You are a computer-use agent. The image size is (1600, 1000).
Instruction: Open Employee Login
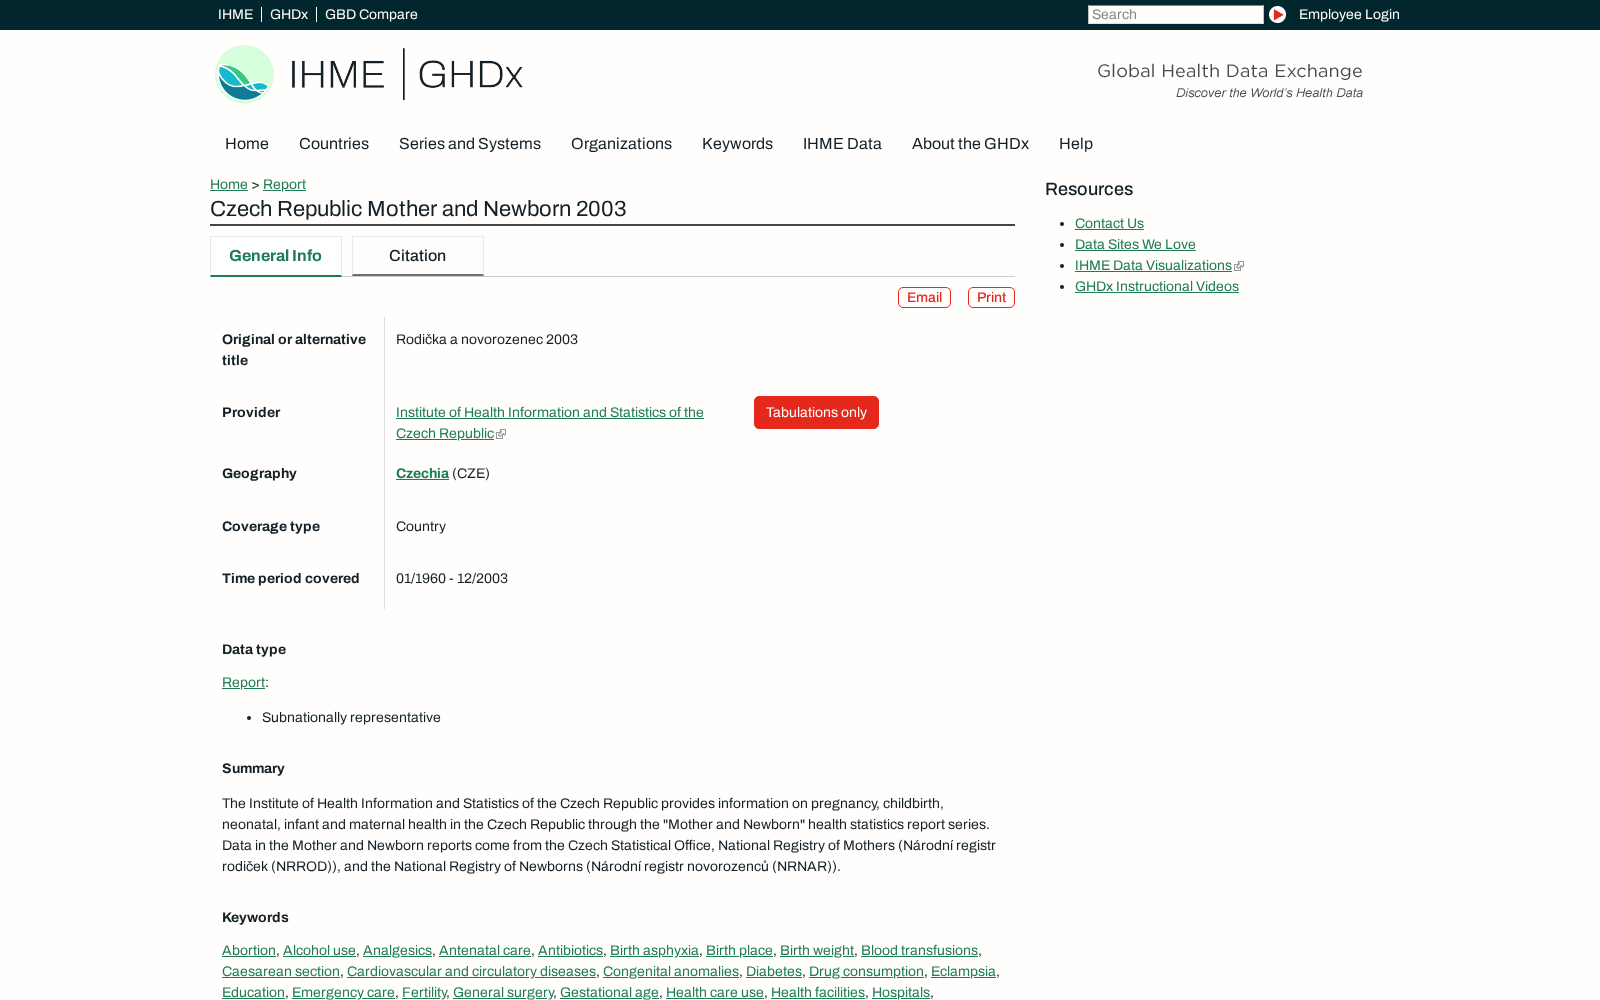(1349, 14)
